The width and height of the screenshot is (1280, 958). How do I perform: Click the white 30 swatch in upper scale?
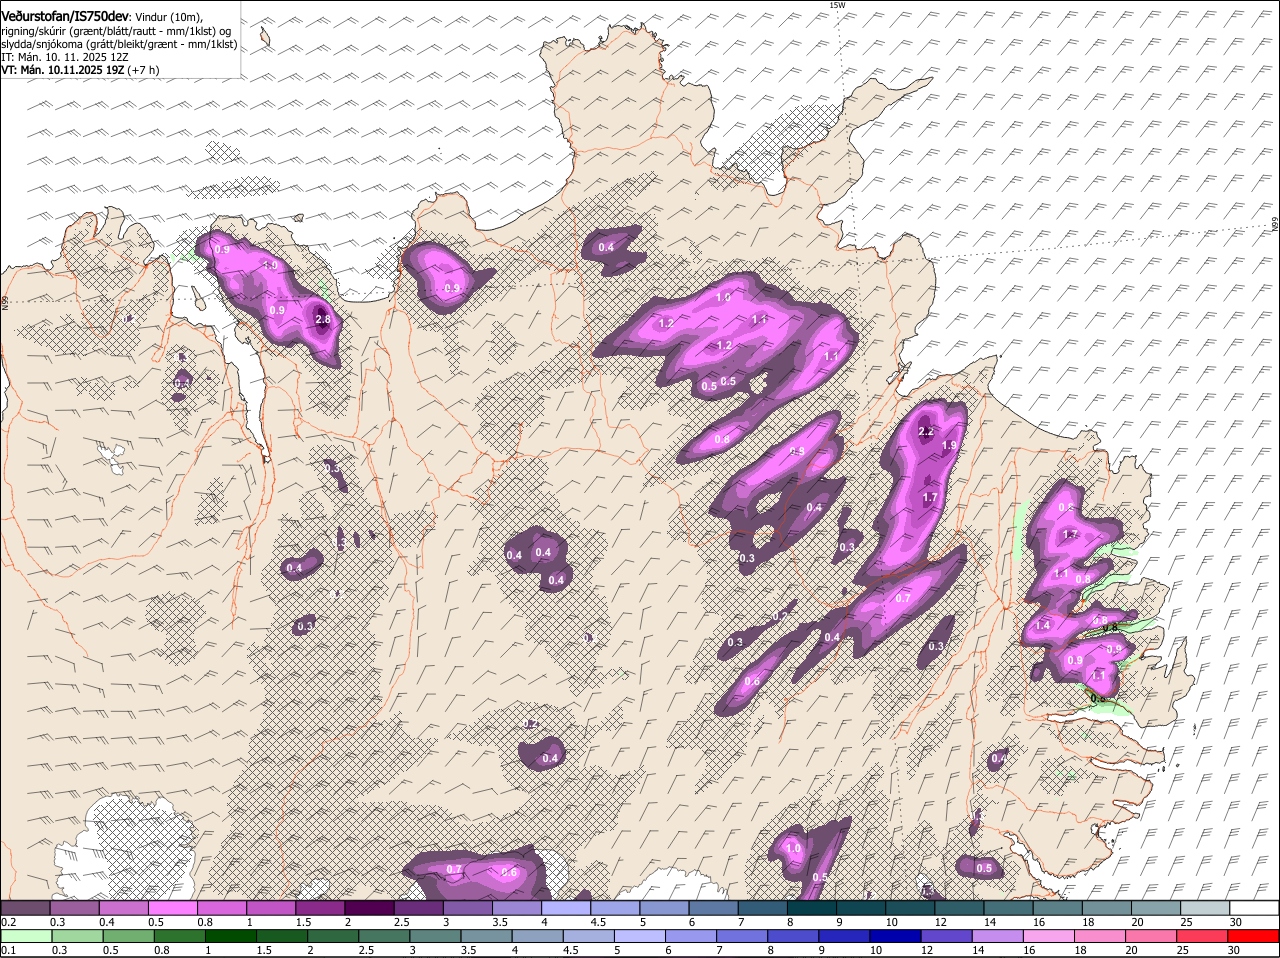[1253, 907]
